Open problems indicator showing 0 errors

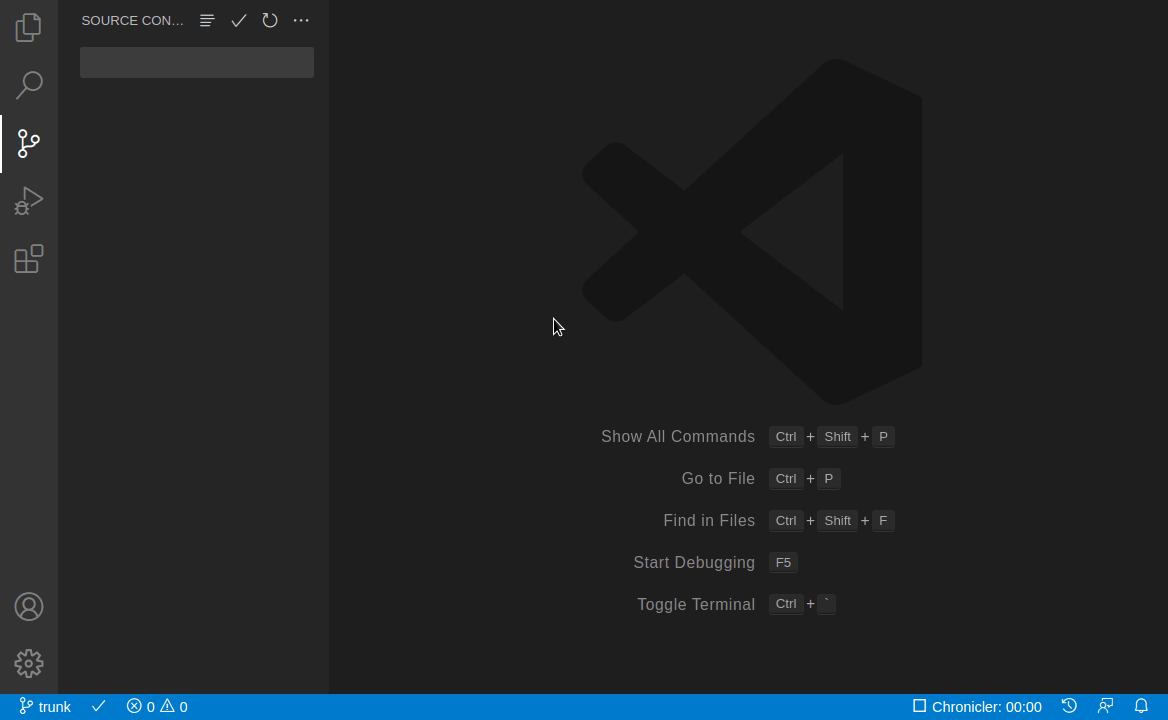pos(157,707)
